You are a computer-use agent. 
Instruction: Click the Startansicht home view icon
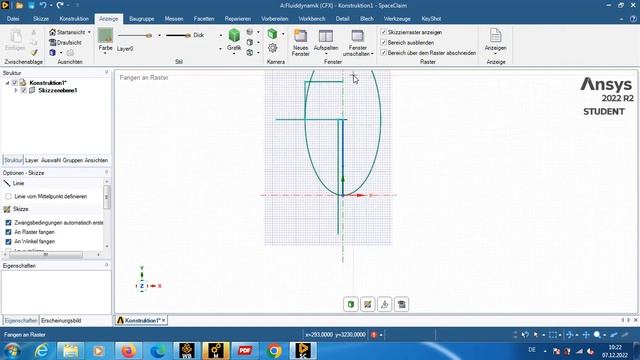click(x=52, y=32)
